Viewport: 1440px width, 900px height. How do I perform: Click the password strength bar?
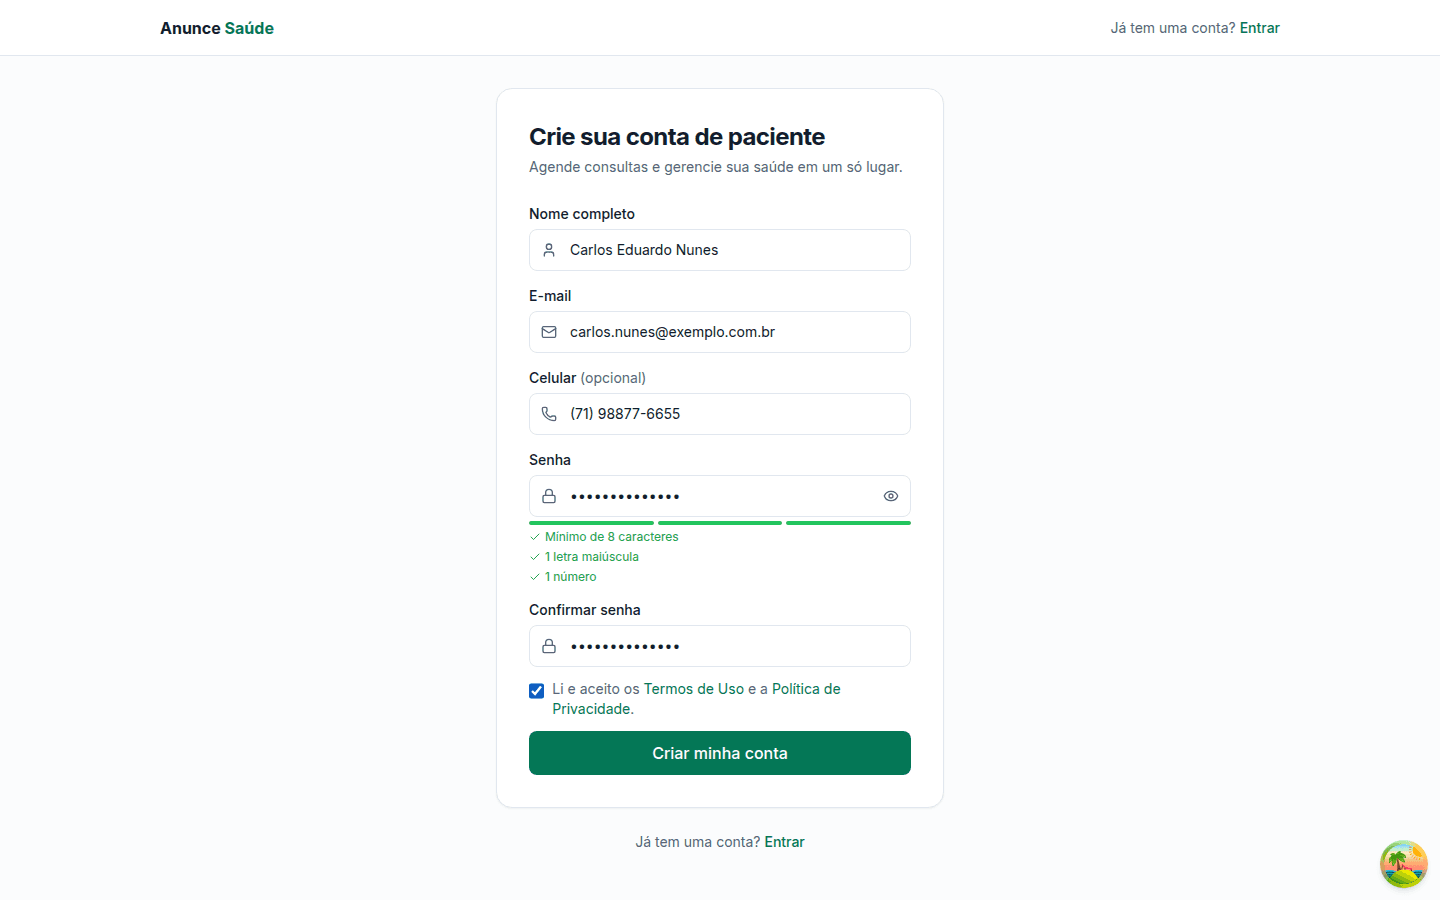coord(720,523)
